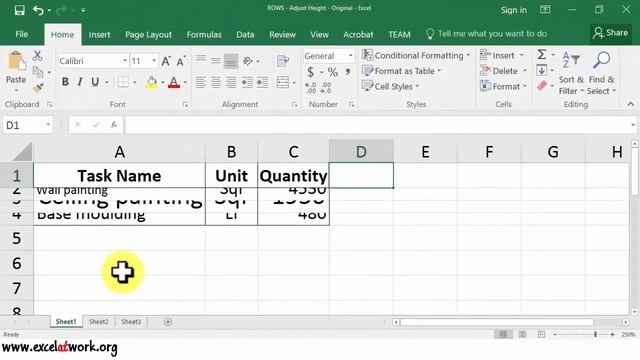The image size is (640, 360).
Task: Go to the Data tab
Action: pyautogui.click(x=245, y=35)
